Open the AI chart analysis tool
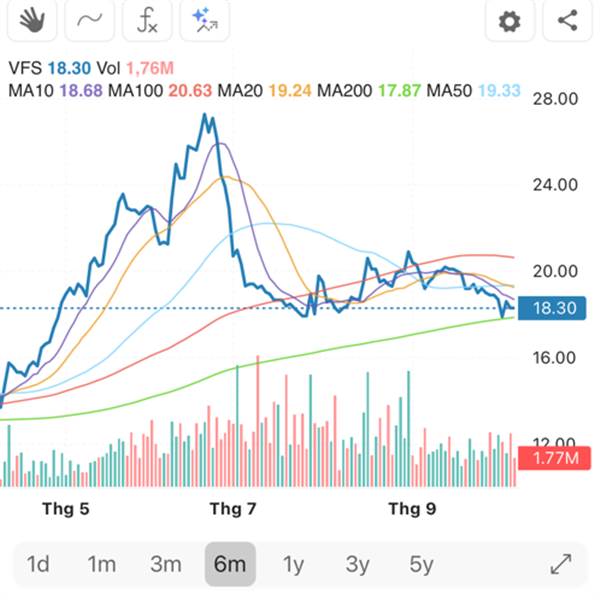 (x=207, y=20)
